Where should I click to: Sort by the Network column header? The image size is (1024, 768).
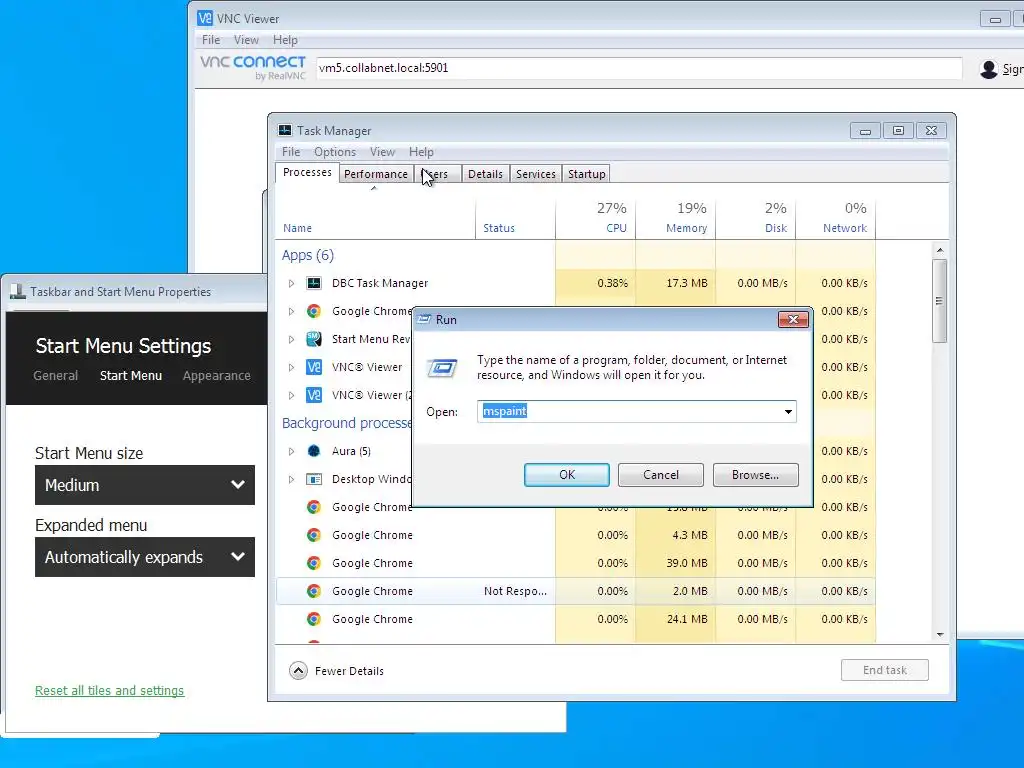836,218
